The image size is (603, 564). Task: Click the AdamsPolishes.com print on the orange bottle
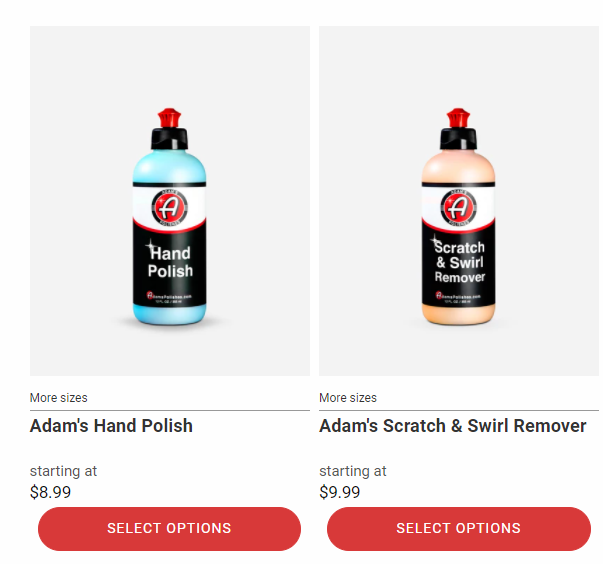point(458,295)
